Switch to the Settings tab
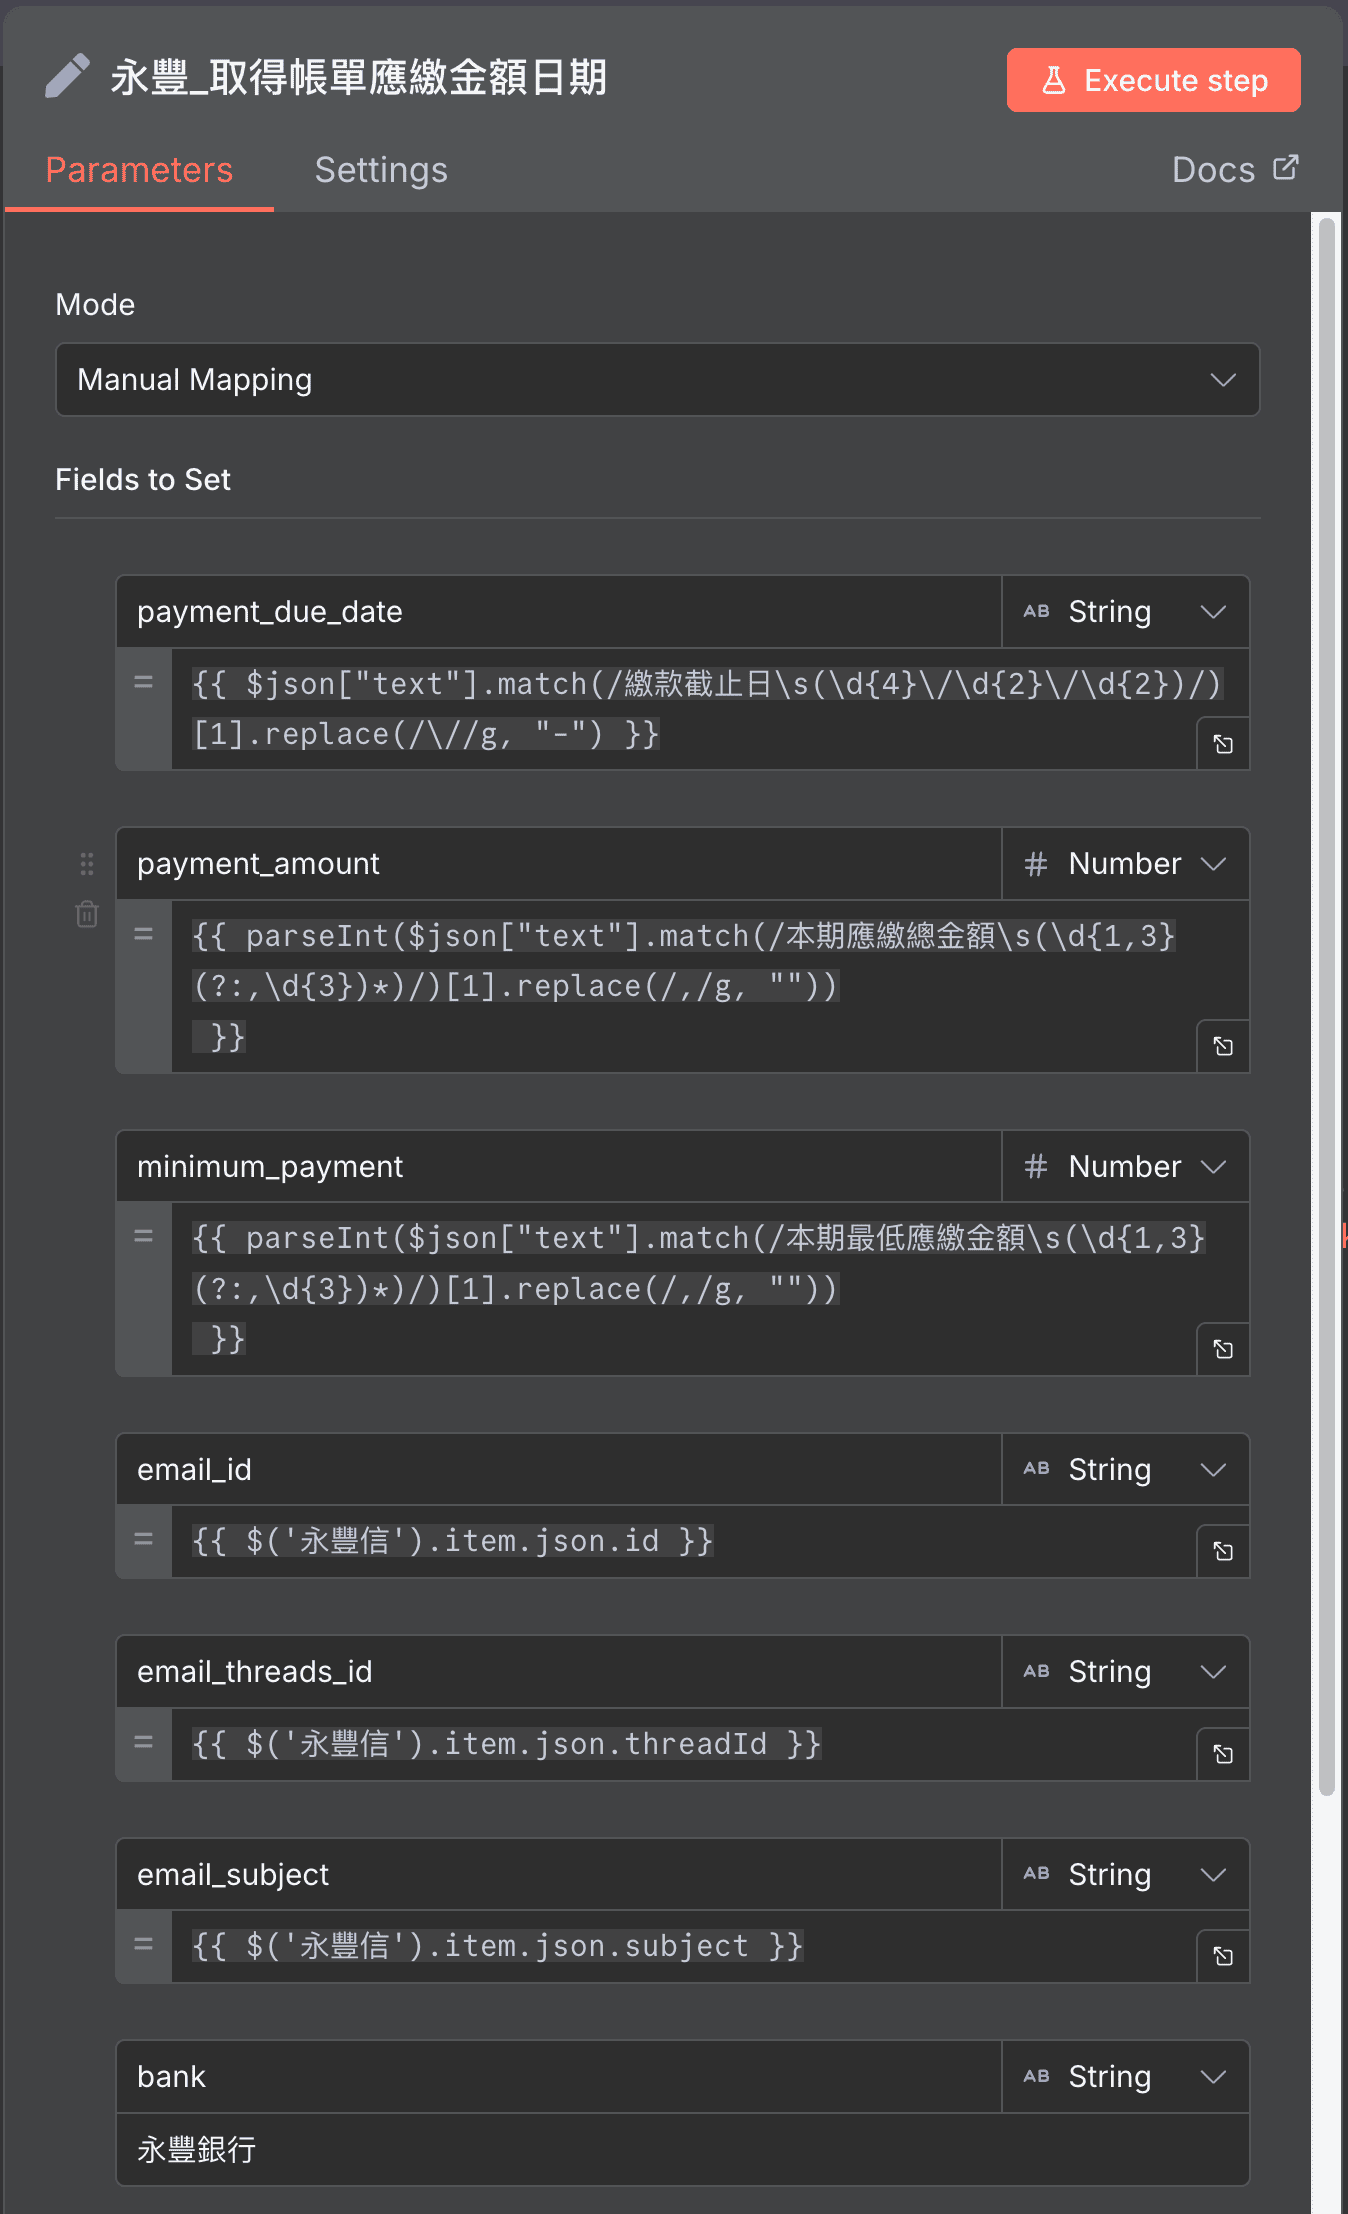Screen dimensions: 1348x2214 click(381, 169)
